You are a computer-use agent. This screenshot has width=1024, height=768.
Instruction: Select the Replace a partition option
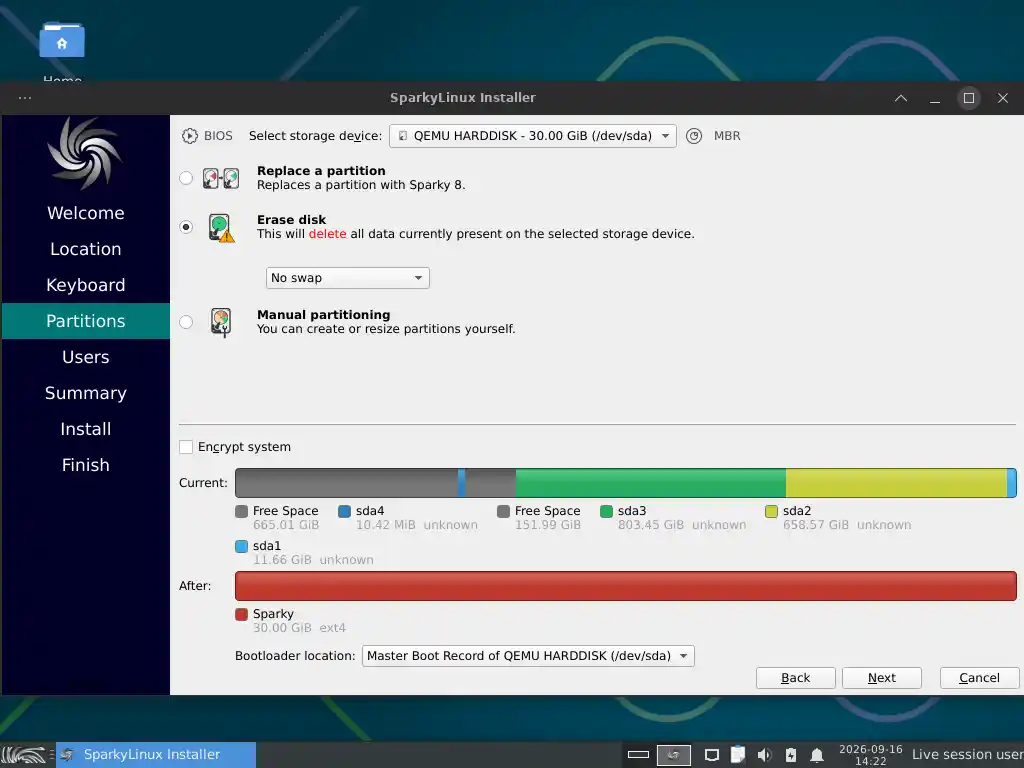186,178
